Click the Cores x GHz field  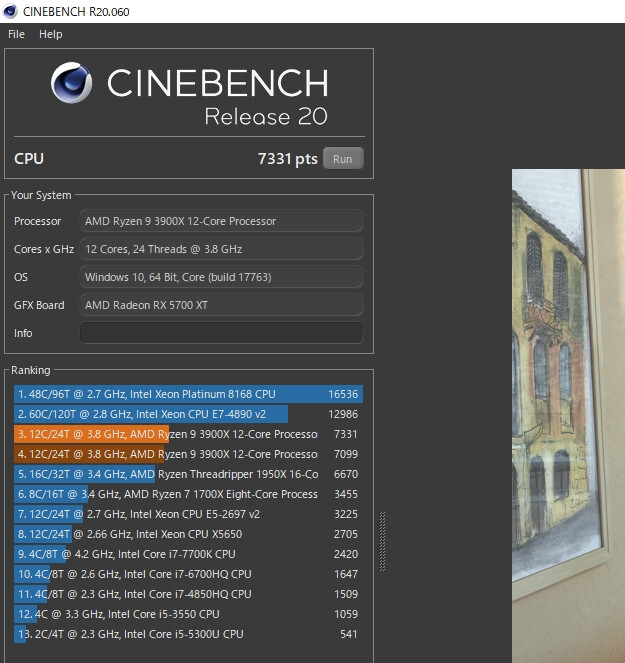tap(221, 249)
